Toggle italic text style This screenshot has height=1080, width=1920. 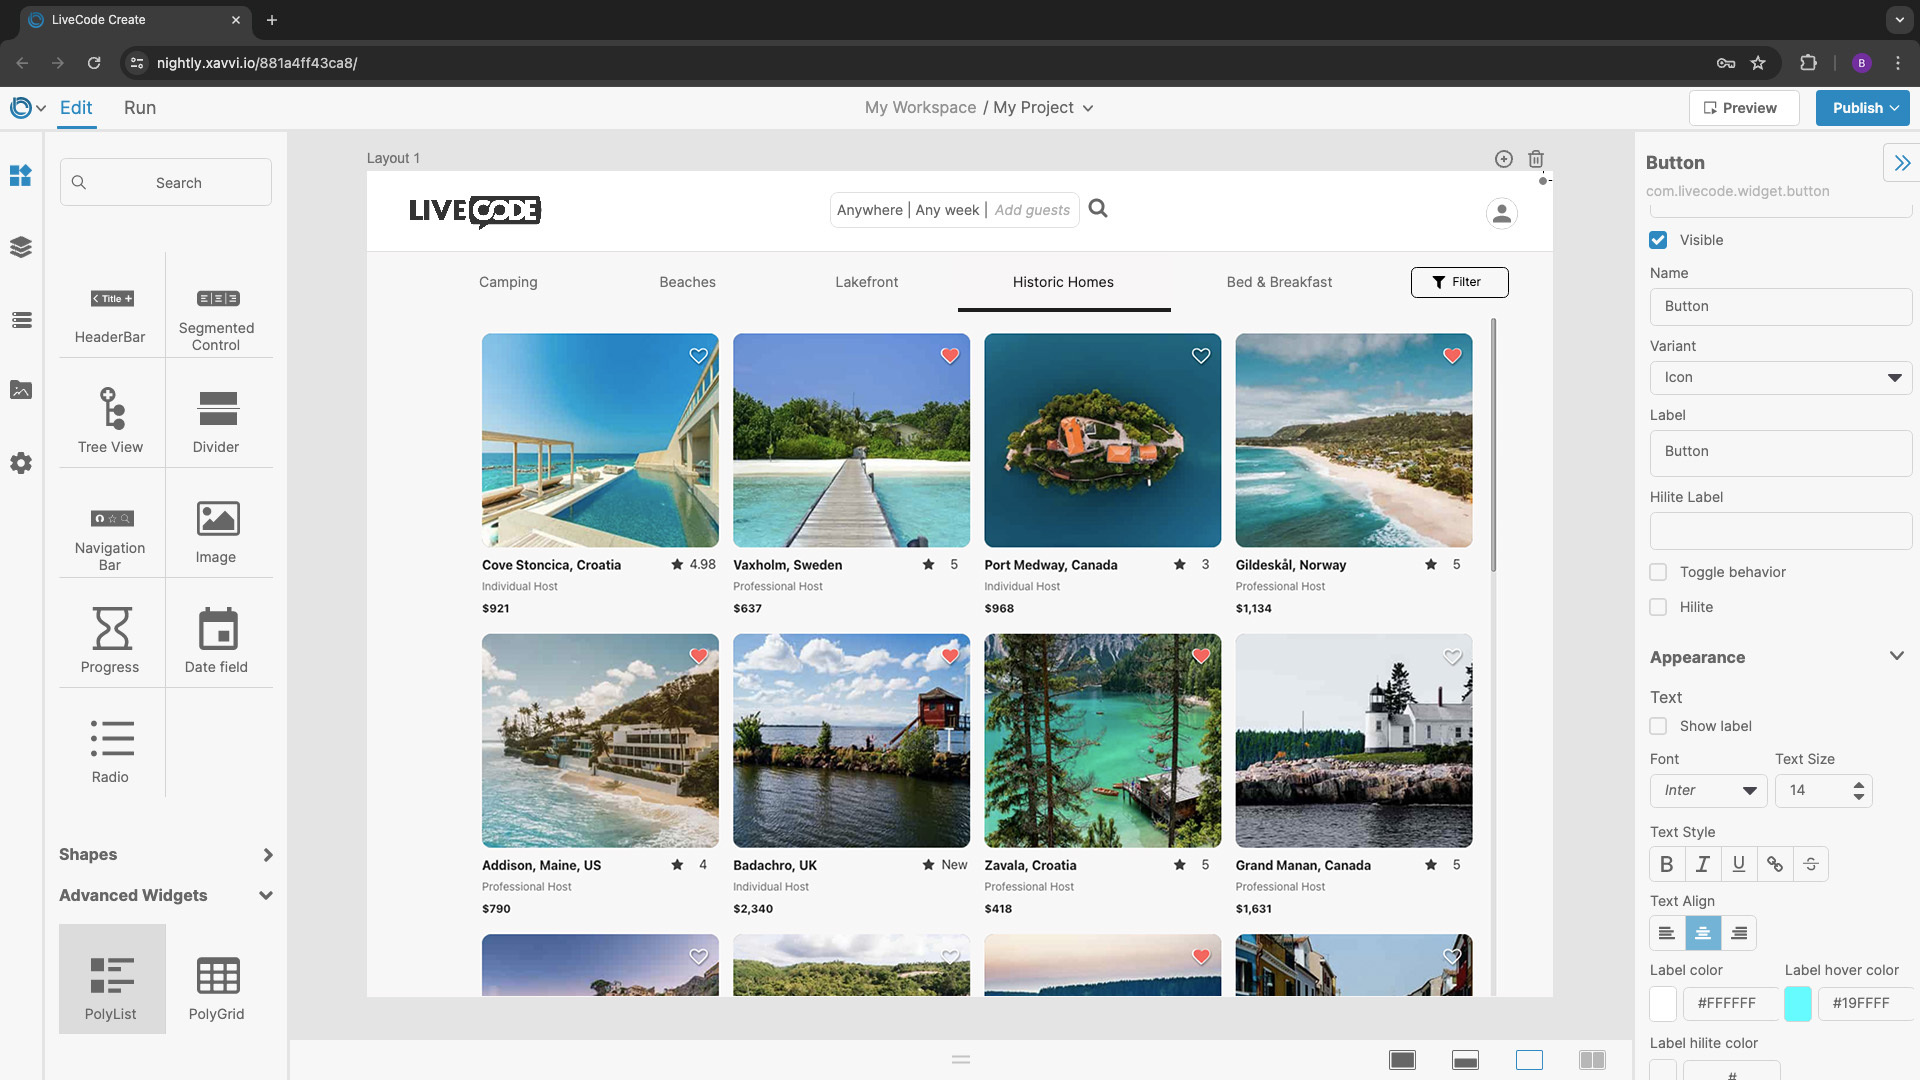click(x=1702, y=864)
